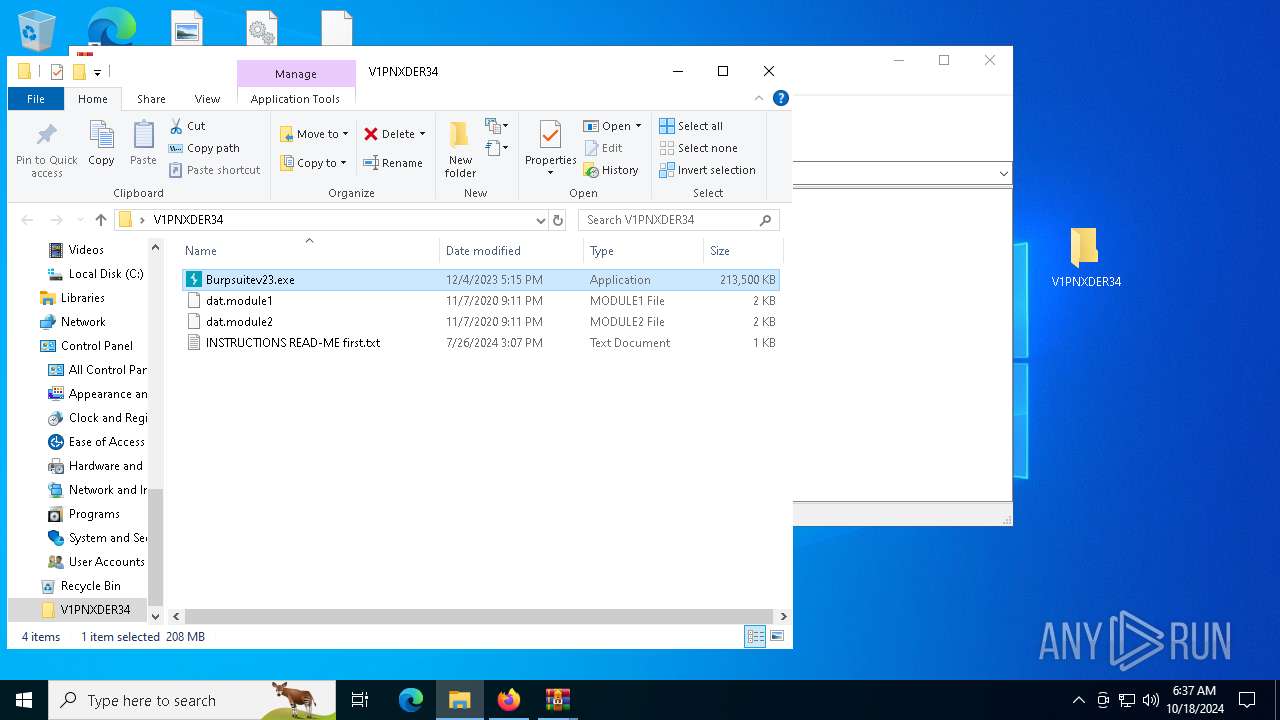Switch to the Share tab
1280x720 pixels.
pos(152,99)
